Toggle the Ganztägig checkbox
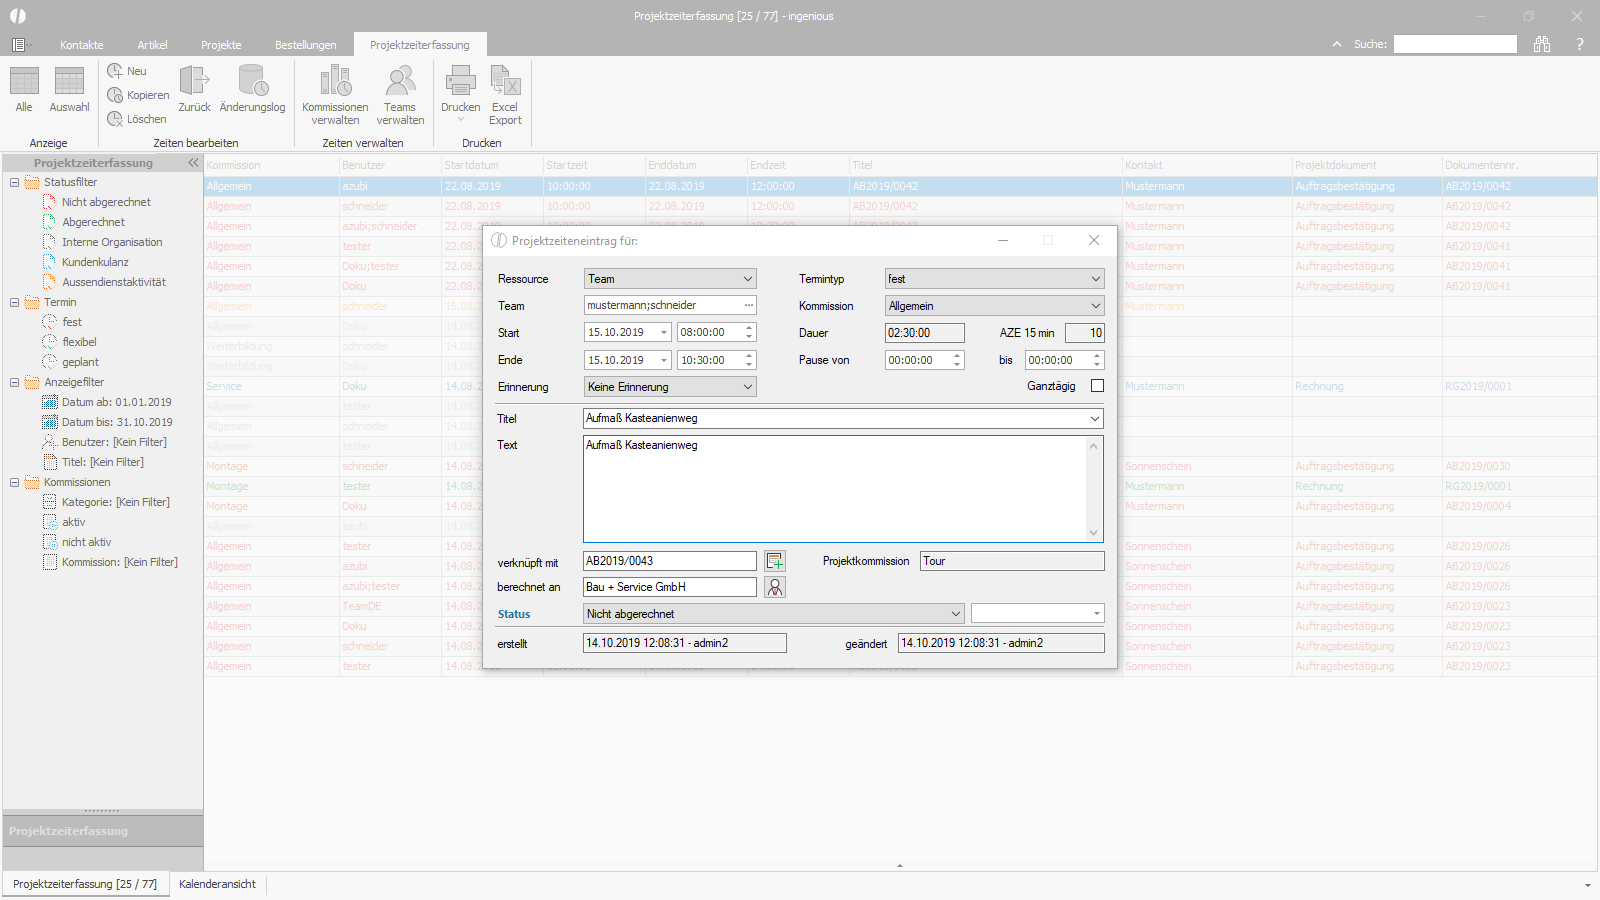The height and width of the screenshot is (900, 1600). 1097,386
